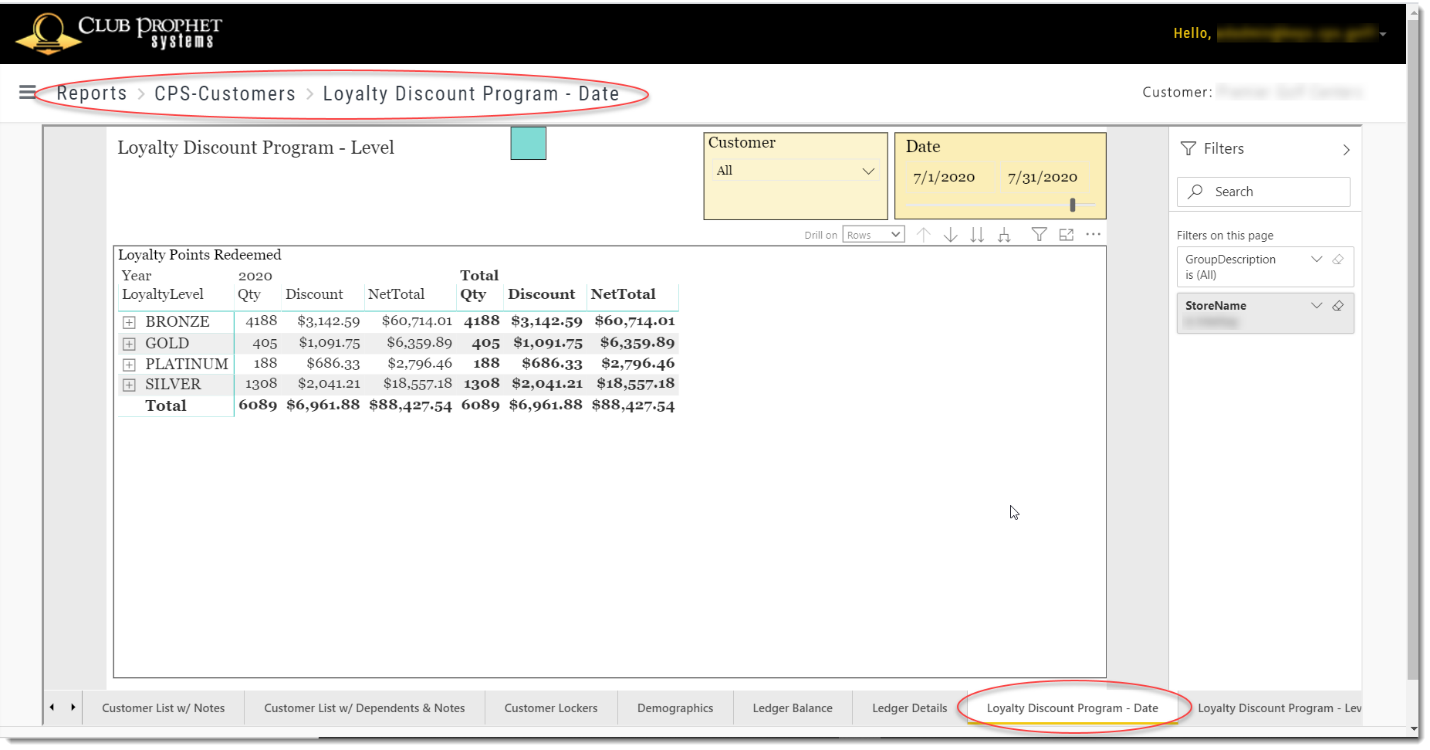
Task: Open visual More options ellipsis
Action: coord(1093,234)
